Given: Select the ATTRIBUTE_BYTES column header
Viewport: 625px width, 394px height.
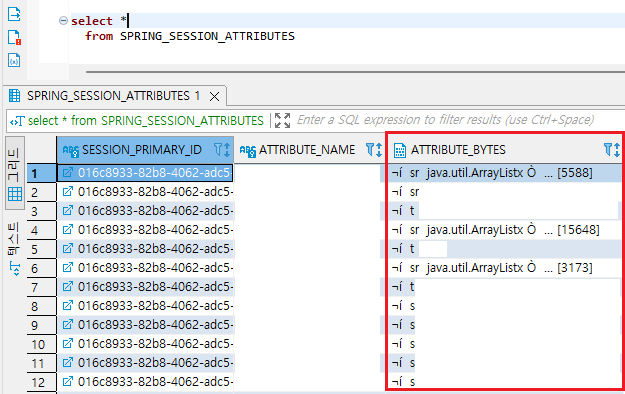Looking at the screenshot, I should [505, 150].
